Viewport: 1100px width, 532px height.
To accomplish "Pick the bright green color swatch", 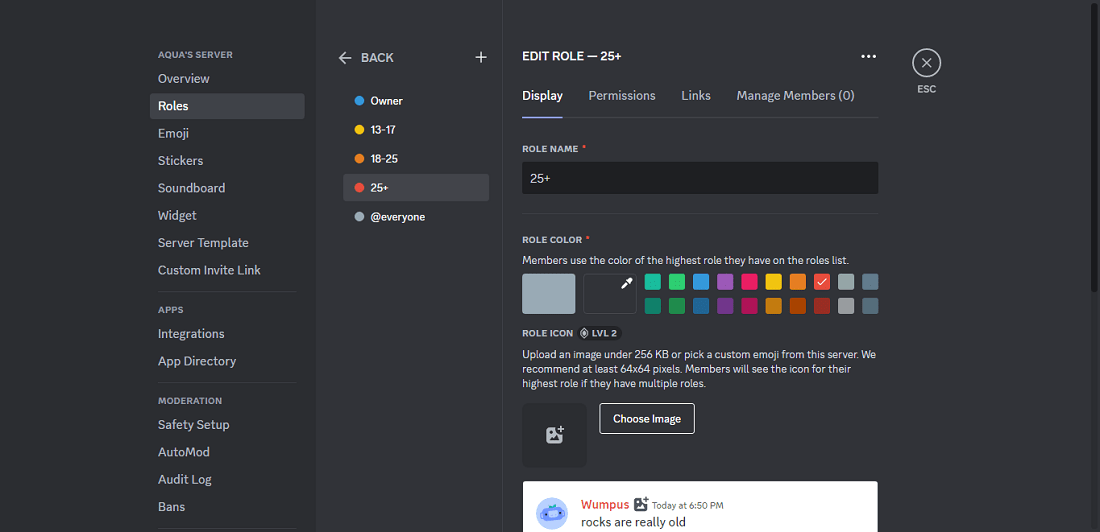I will coord(677,281).
